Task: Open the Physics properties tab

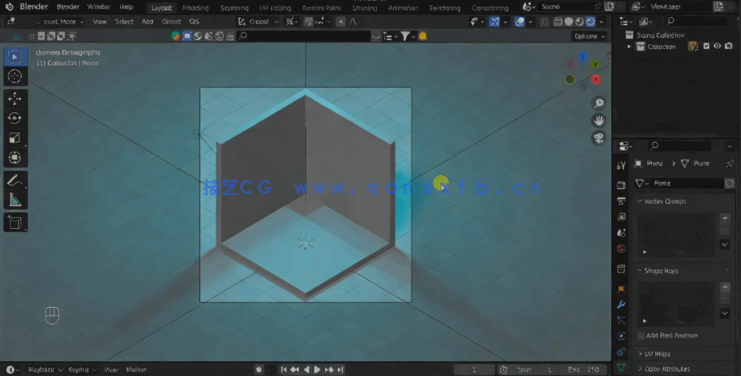Action: tap(621, 336)
